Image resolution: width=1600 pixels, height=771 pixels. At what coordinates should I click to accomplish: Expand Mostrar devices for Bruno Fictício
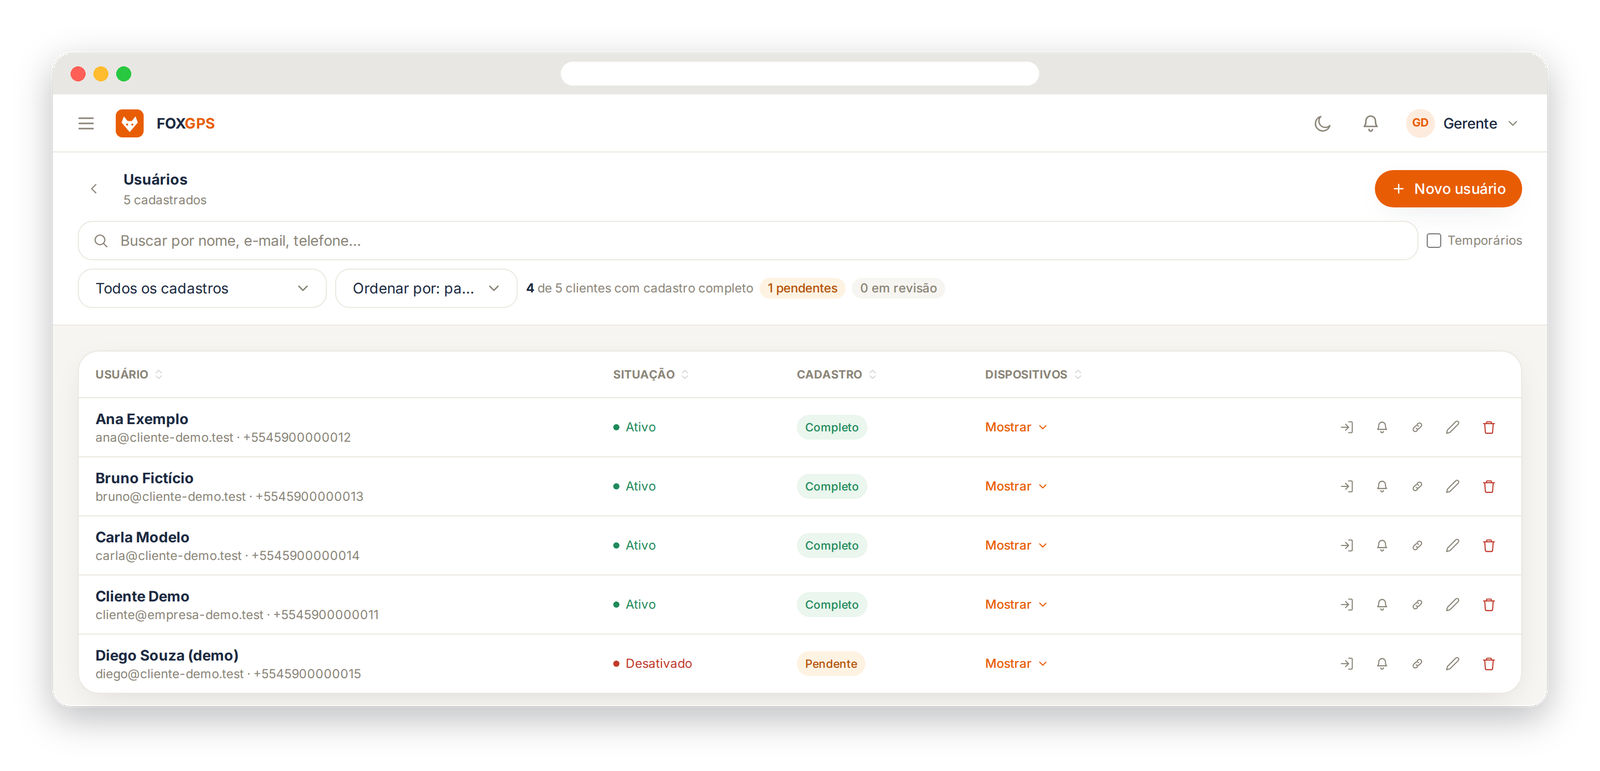[1016, 487]
